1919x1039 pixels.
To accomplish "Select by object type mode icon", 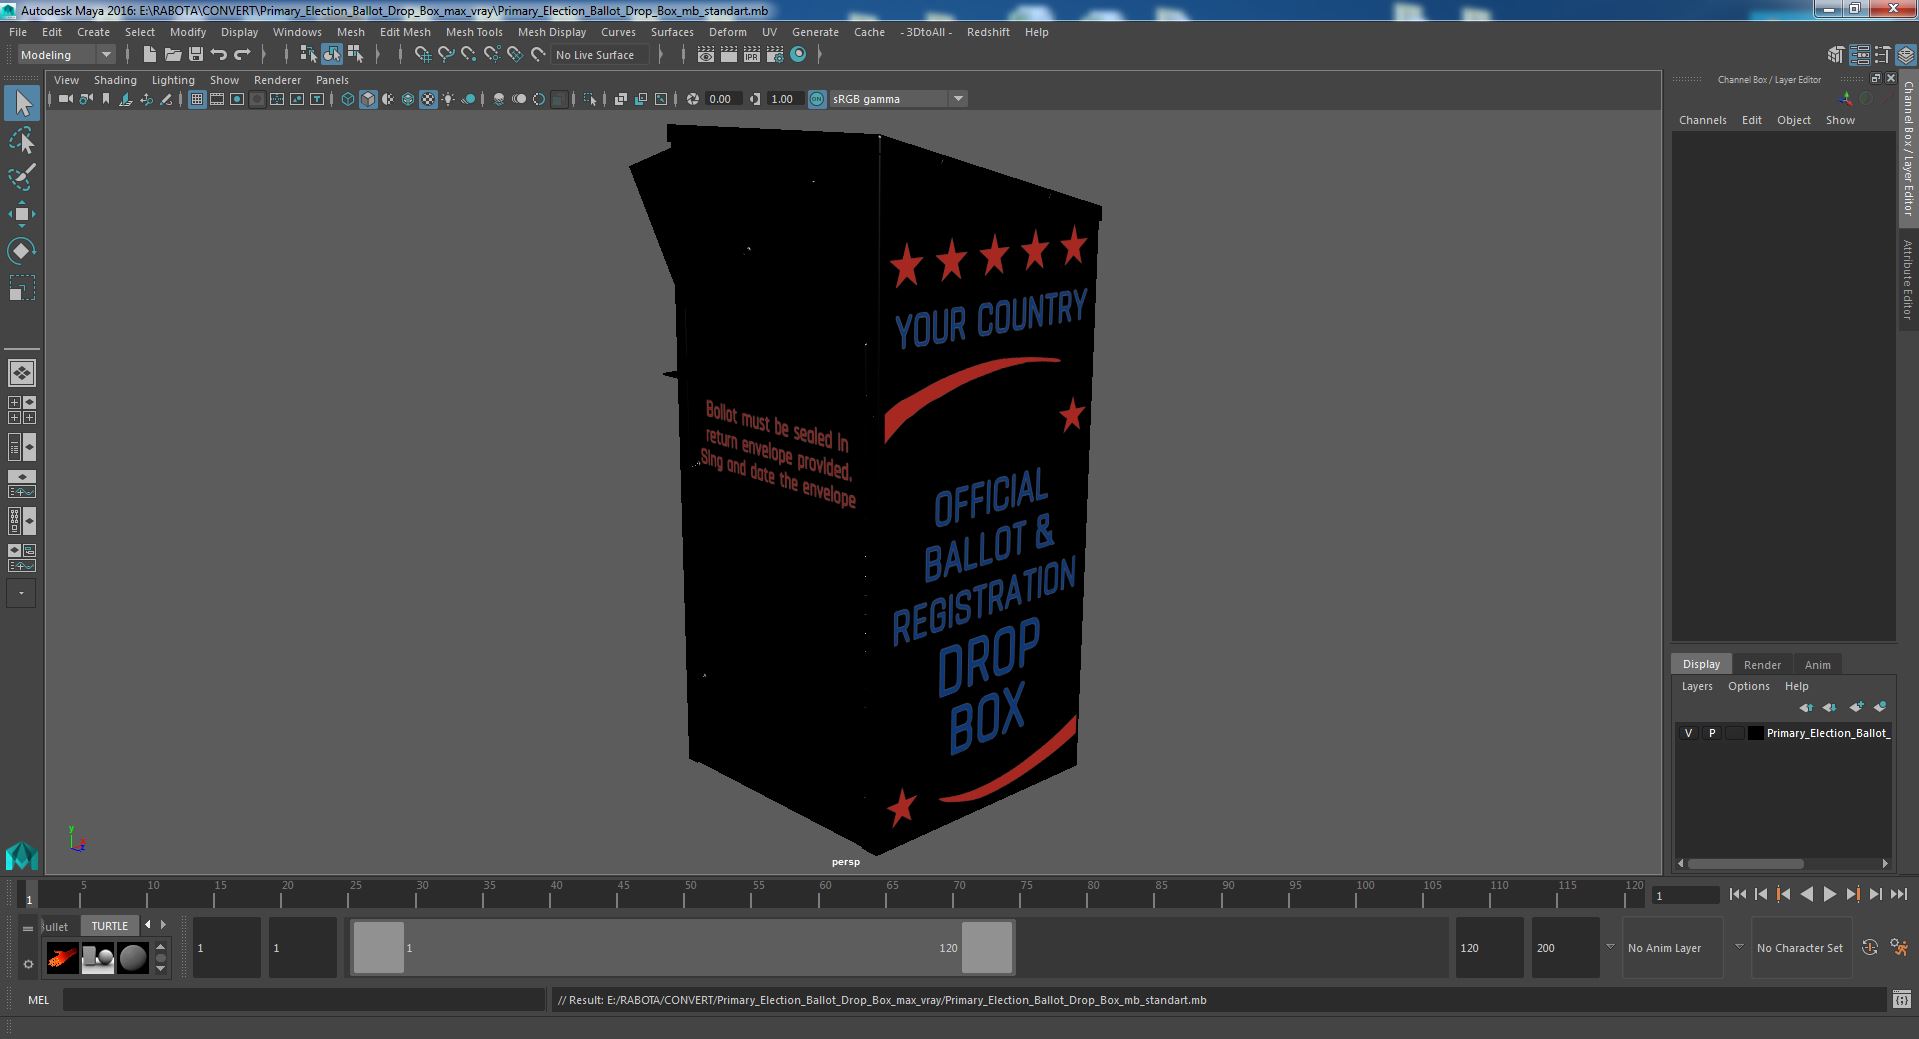I will (332, 55).
